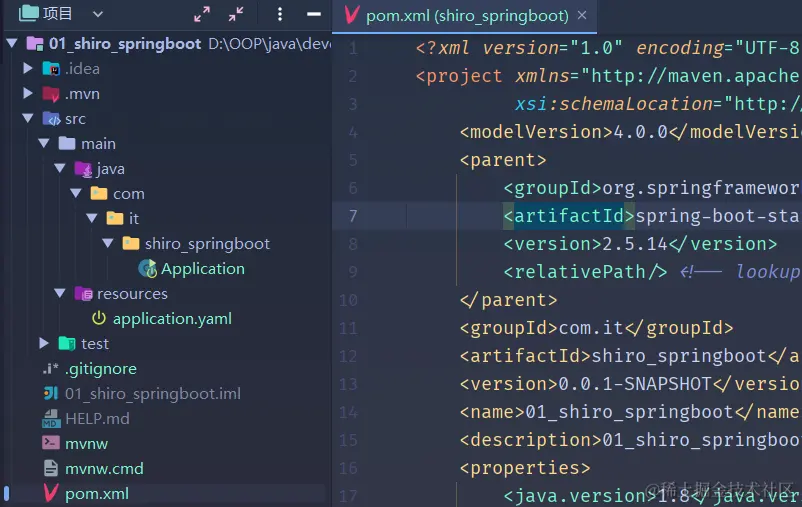
Task: Click line number 7 in the gutter
Action: (x=353, y=216)
